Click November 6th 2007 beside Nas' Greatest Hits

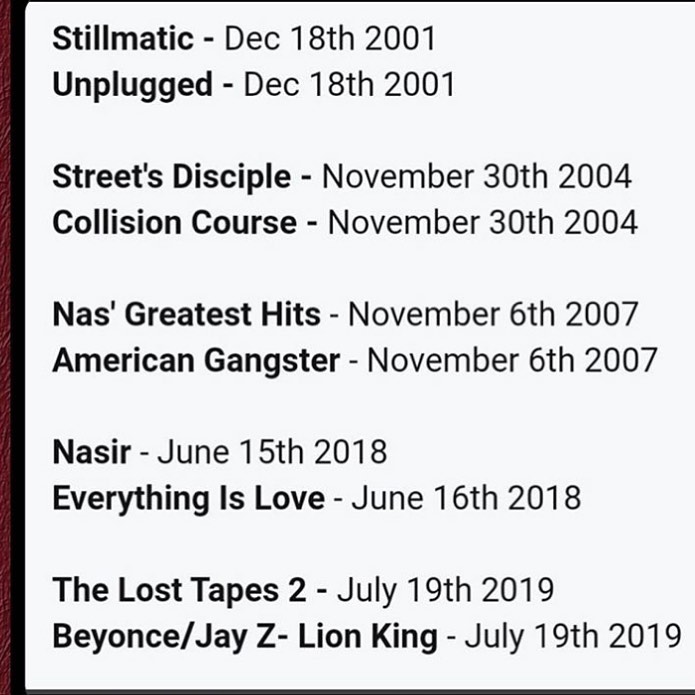[x=493, y=314]
